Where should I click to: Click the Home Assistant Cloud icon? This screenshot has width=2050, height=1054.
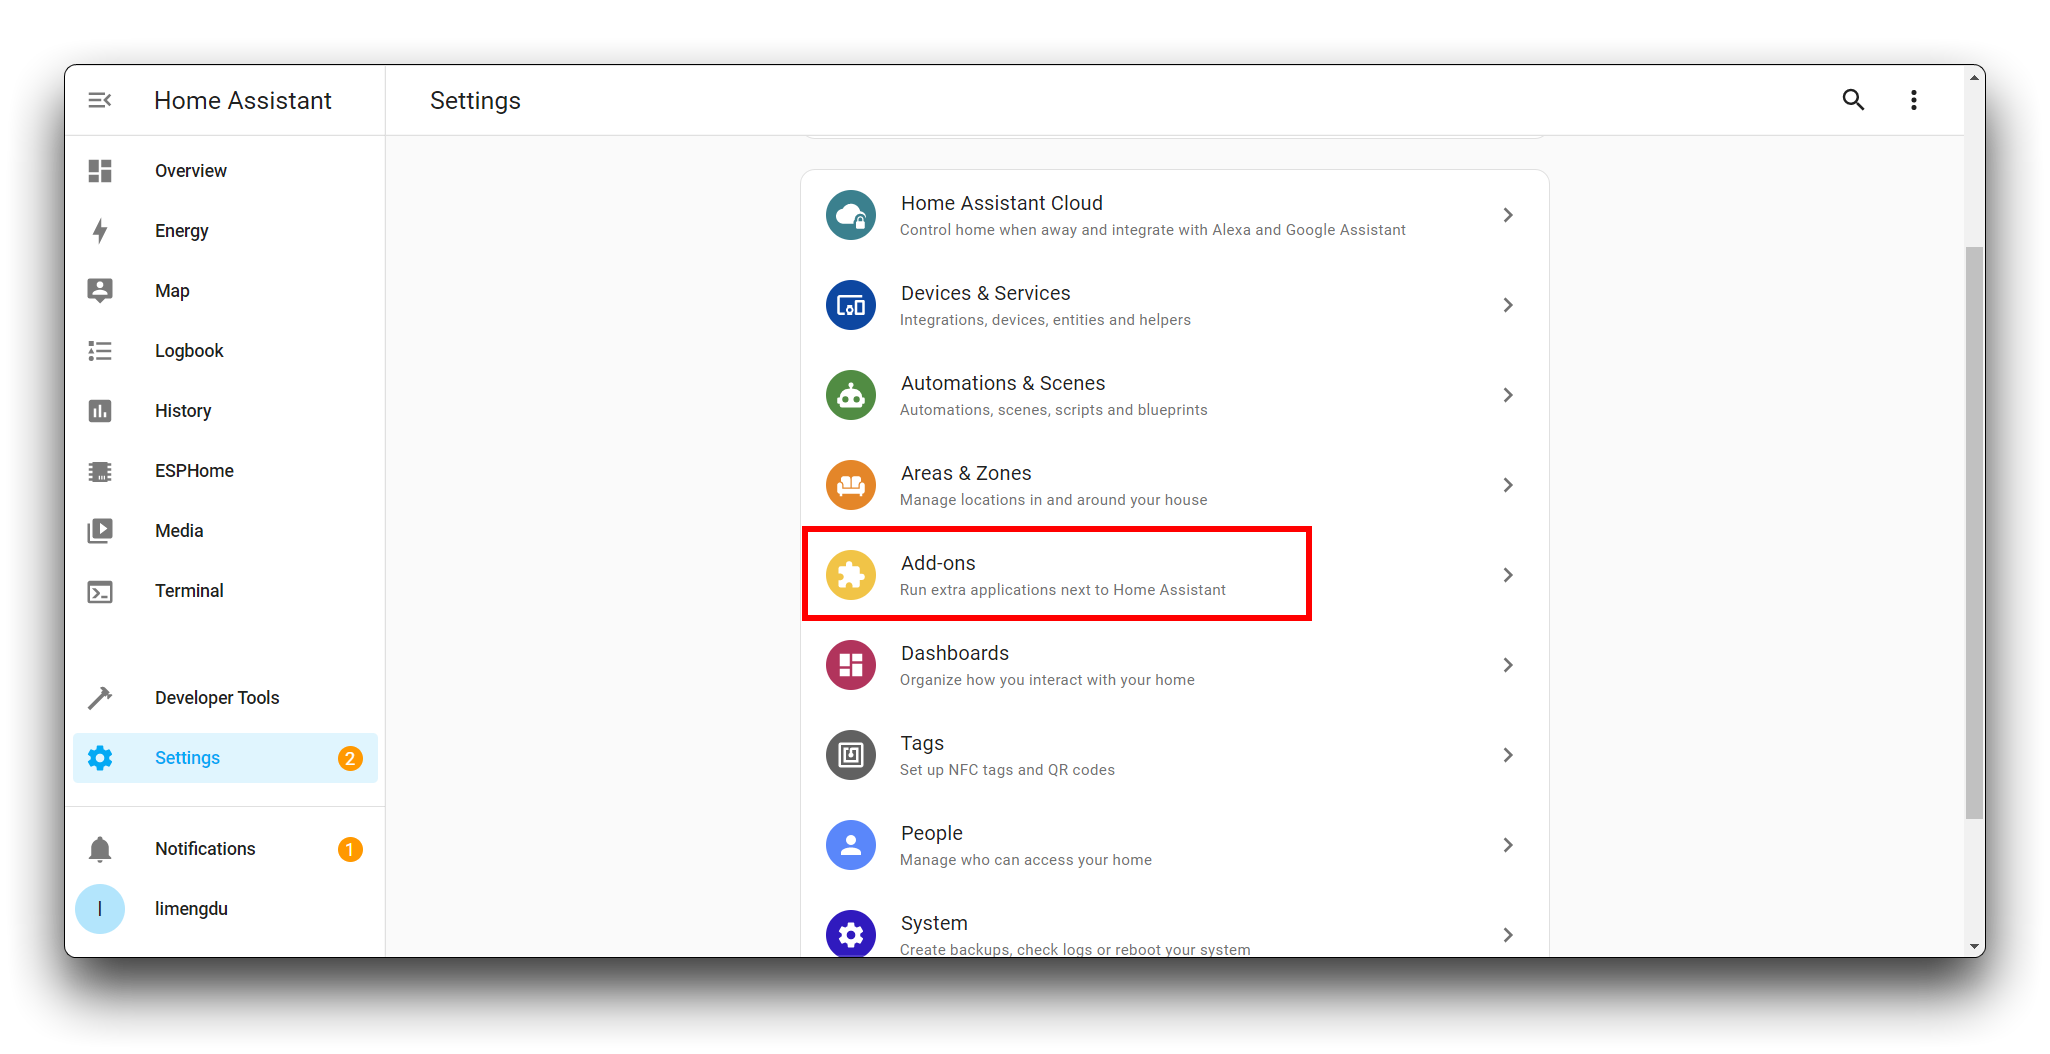click(851, 215)
